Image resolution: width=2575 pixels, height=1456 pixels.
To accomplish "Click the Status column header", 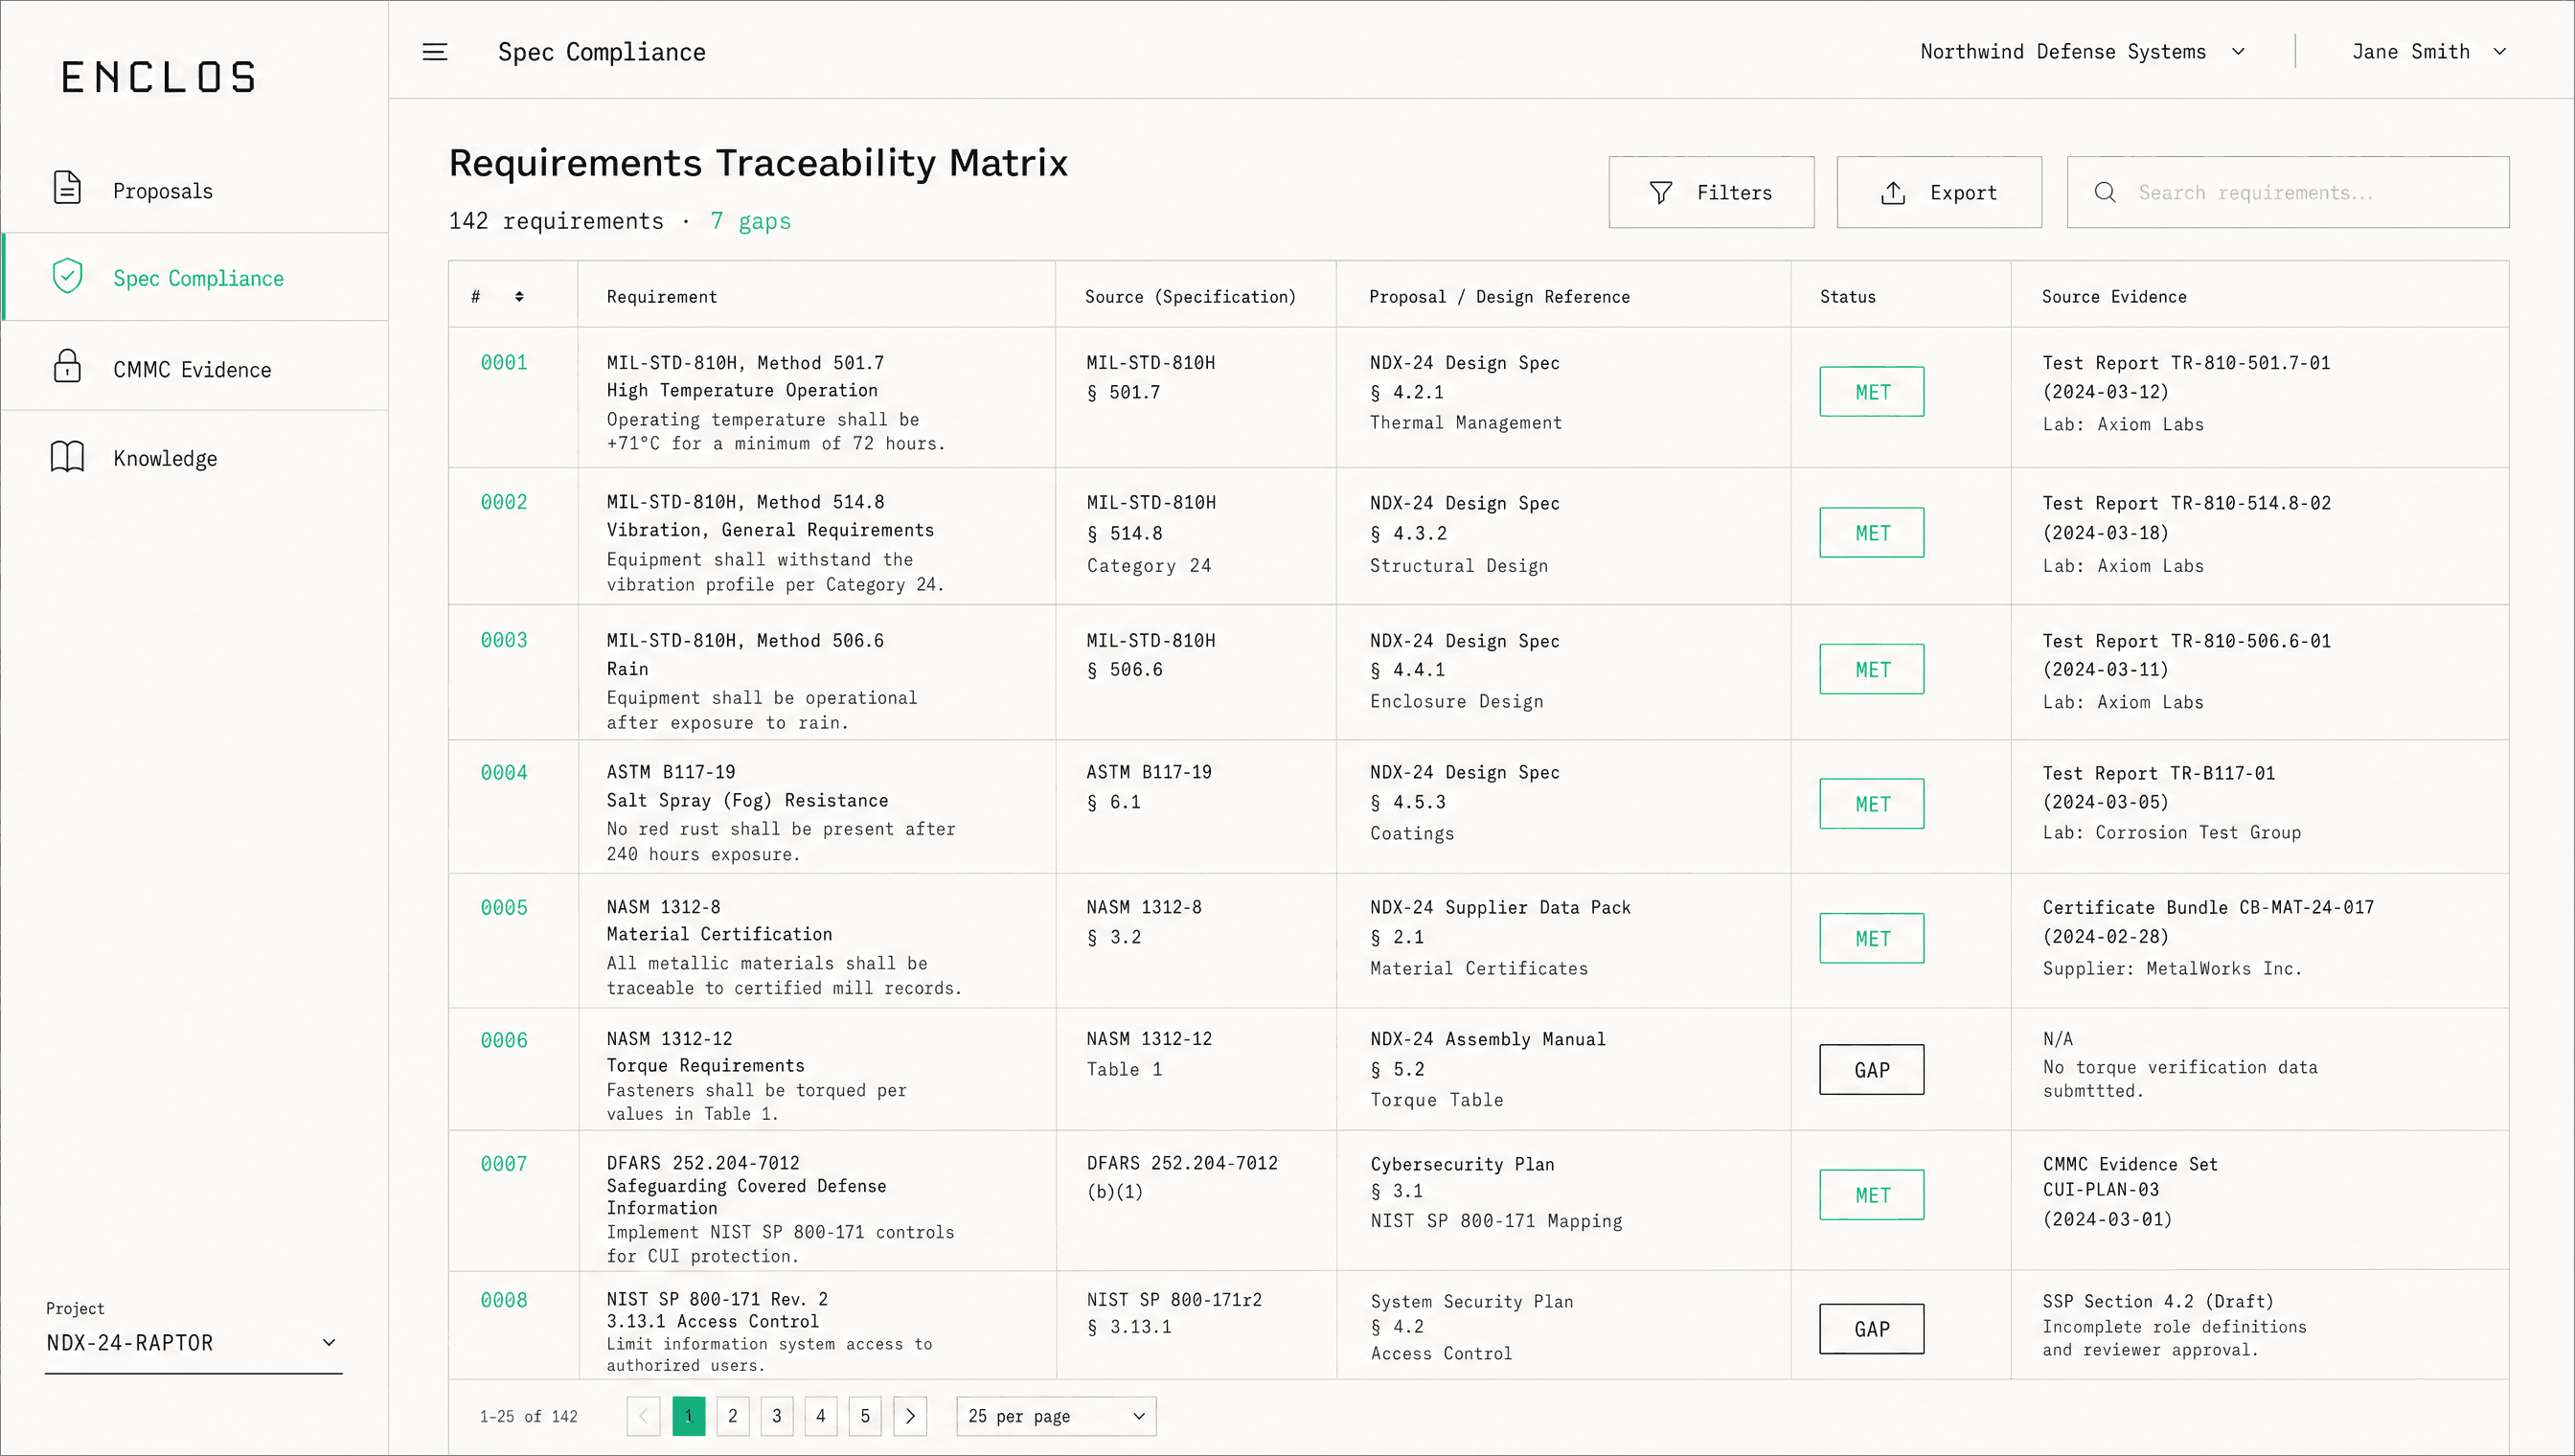I will pos(1848,297).
